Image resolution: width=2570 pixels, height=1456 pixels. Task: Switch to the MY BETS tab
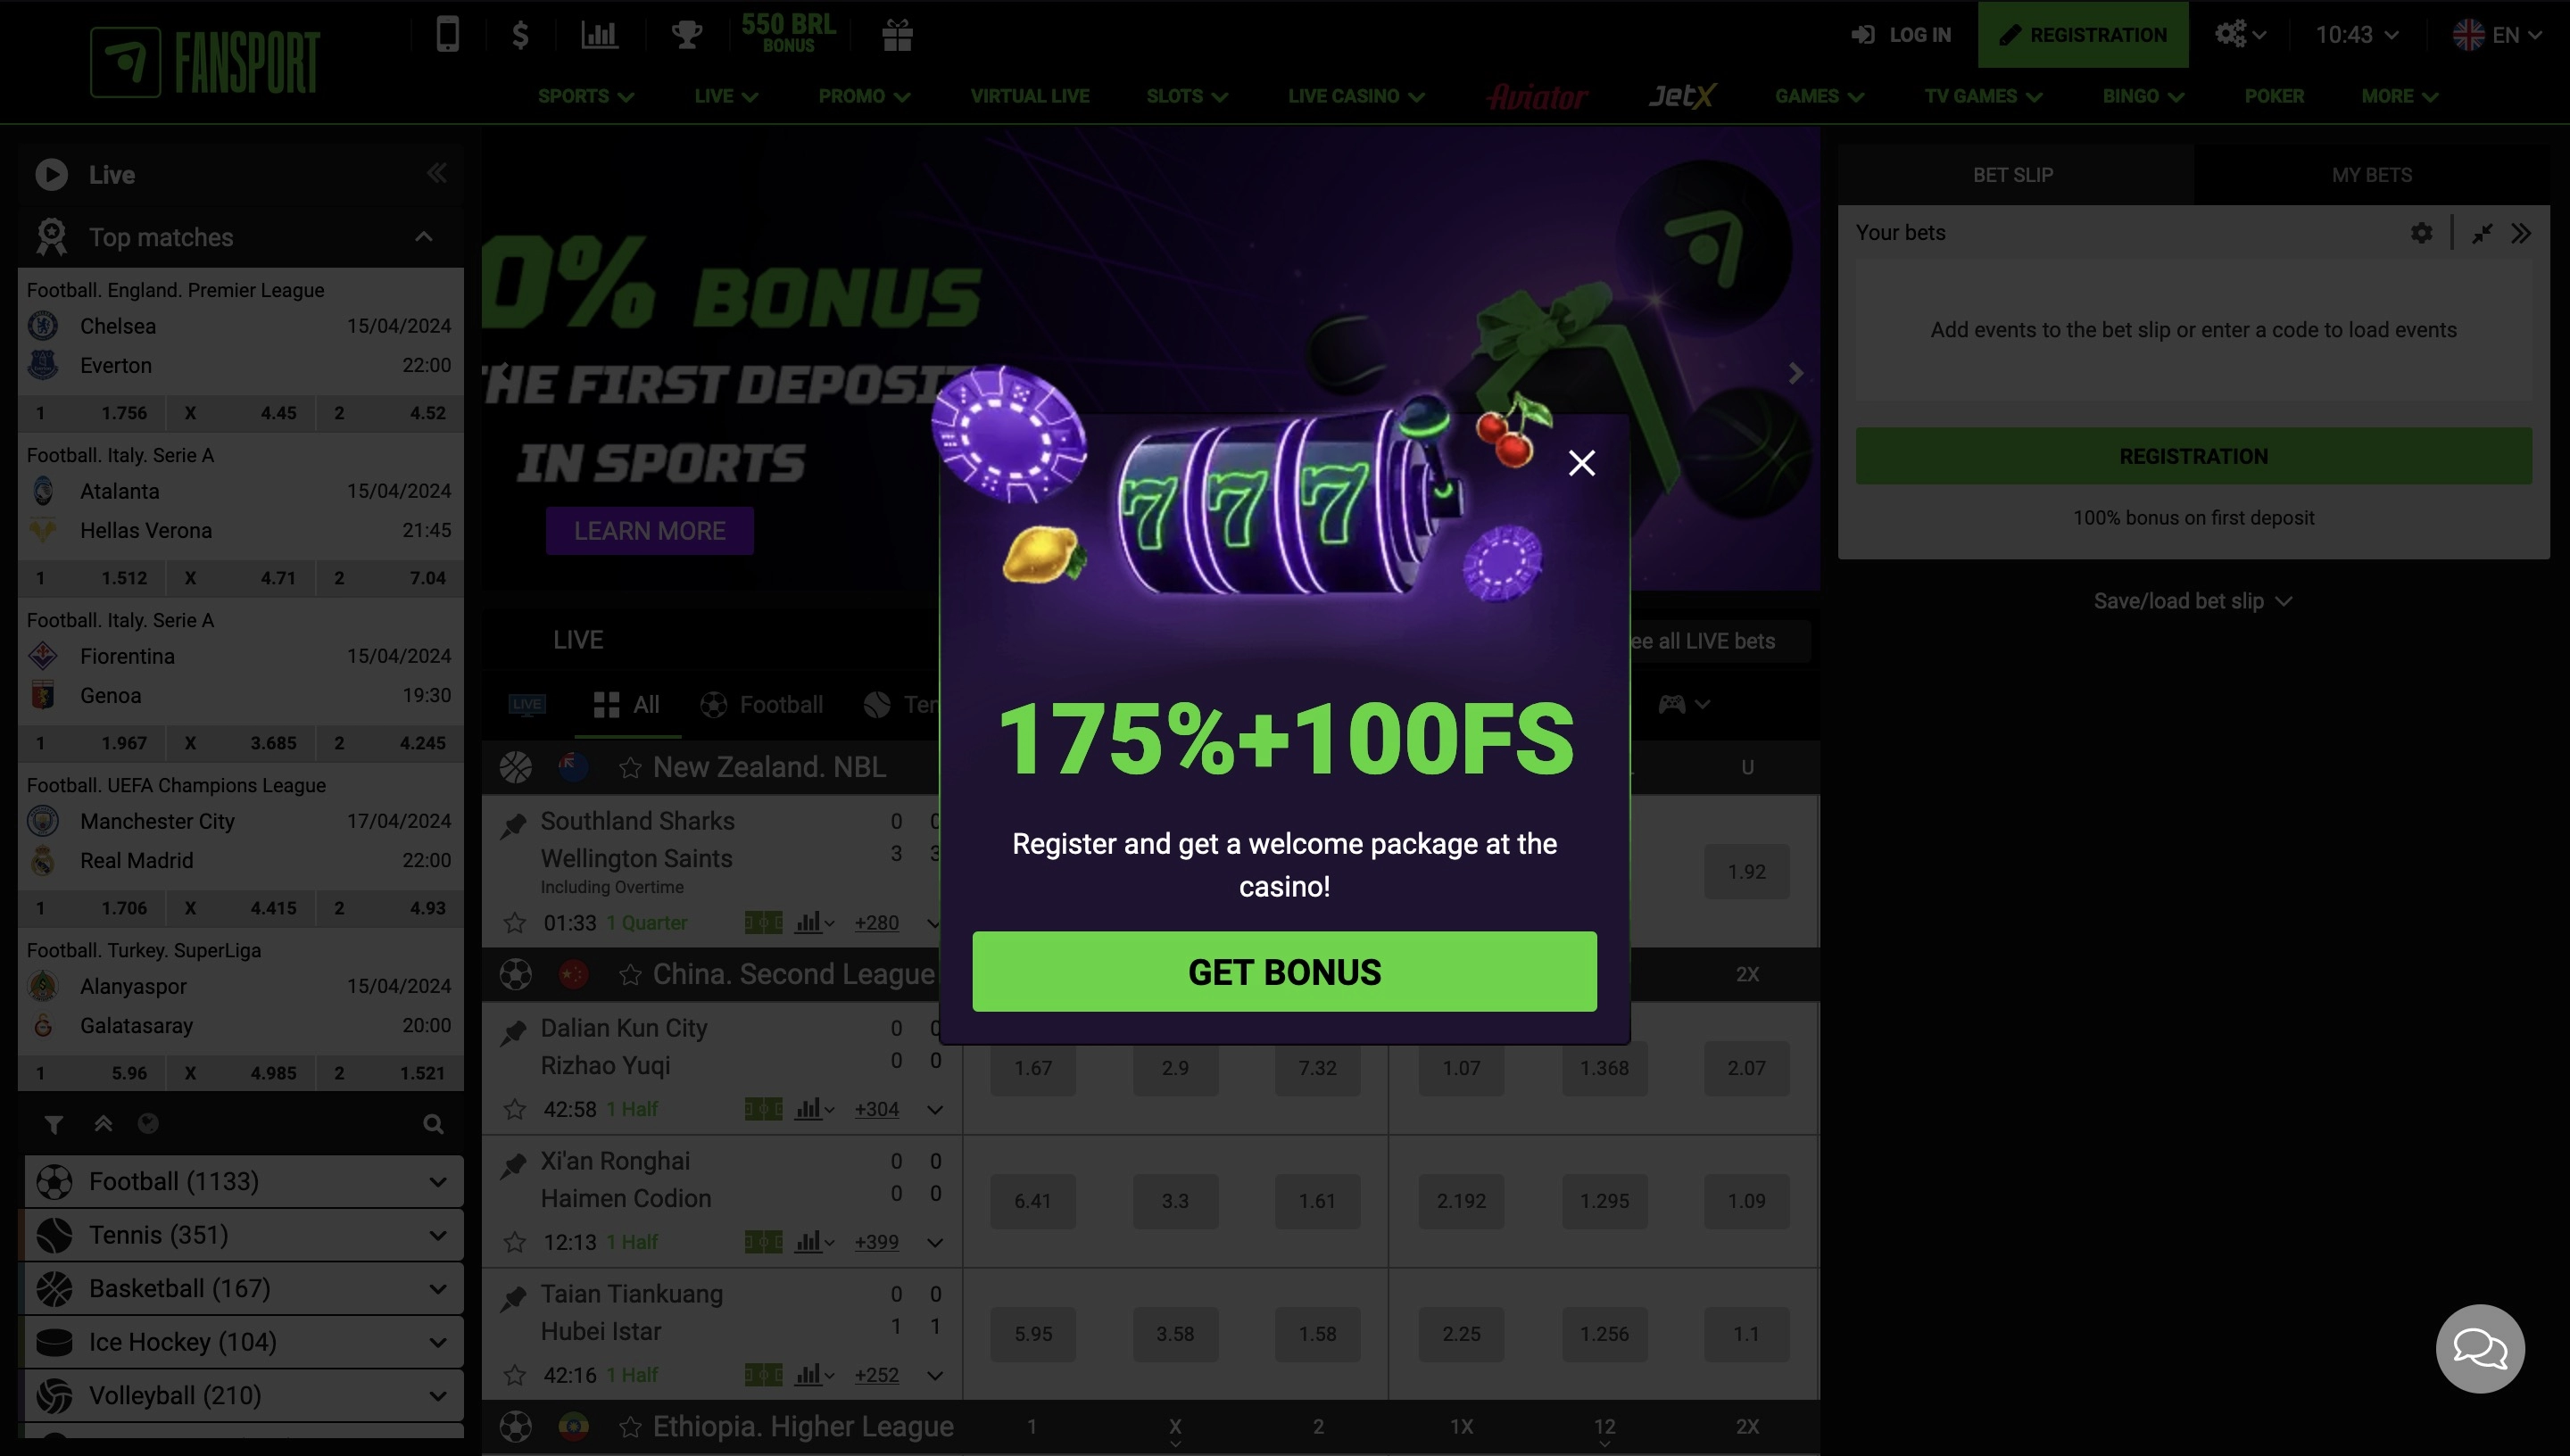point(2371,175)
